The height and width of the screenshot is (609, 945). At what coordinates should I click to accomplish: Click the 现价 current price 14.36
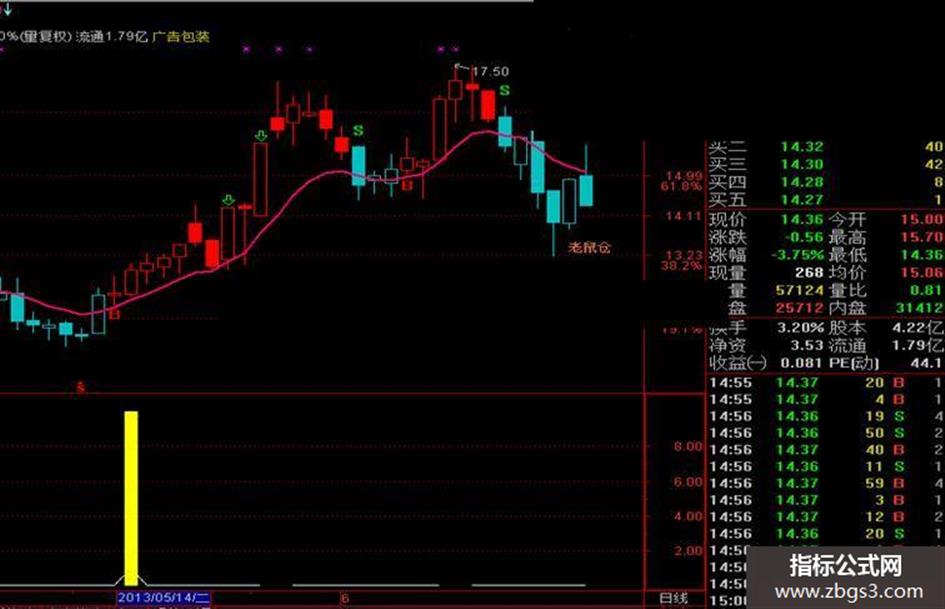(x=802, y=219)
